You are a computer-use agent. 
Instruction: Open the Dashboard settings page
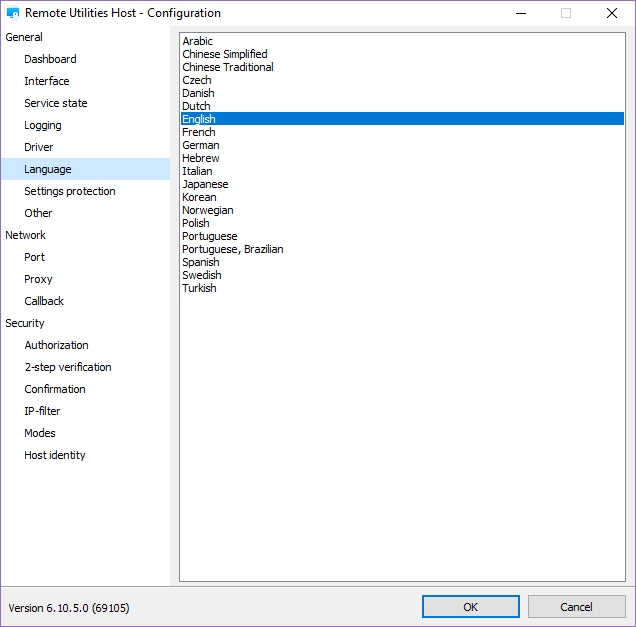point(50,59)
